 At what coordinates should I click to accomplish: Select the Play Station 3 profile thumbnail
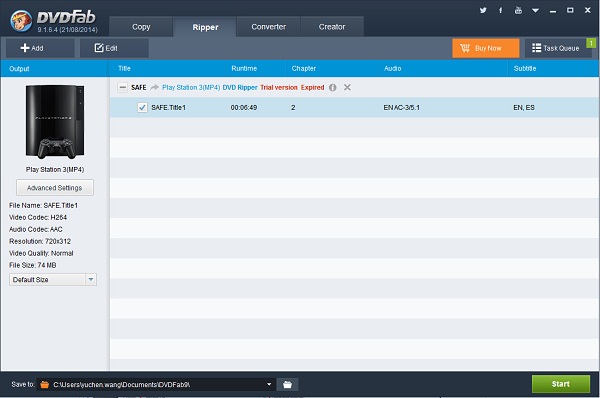point(55,122)
